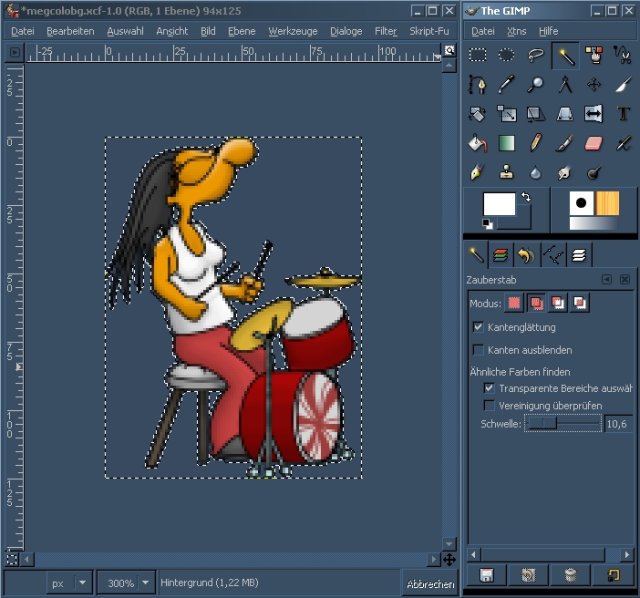Select the Select by Color tool
Image resolution: width=640 pixels, height=598 pixels.
[x=594, y=55]
